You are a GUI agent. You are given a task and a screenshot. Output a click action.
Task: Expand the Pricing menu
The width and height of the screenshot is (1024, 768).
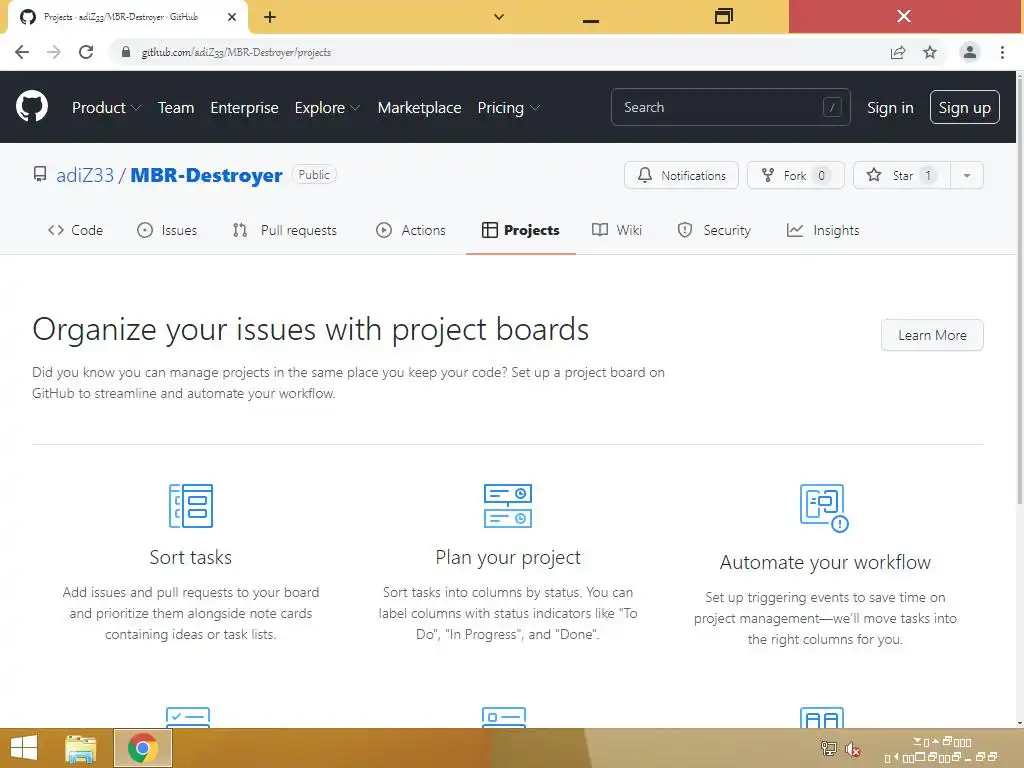point(508,108)
